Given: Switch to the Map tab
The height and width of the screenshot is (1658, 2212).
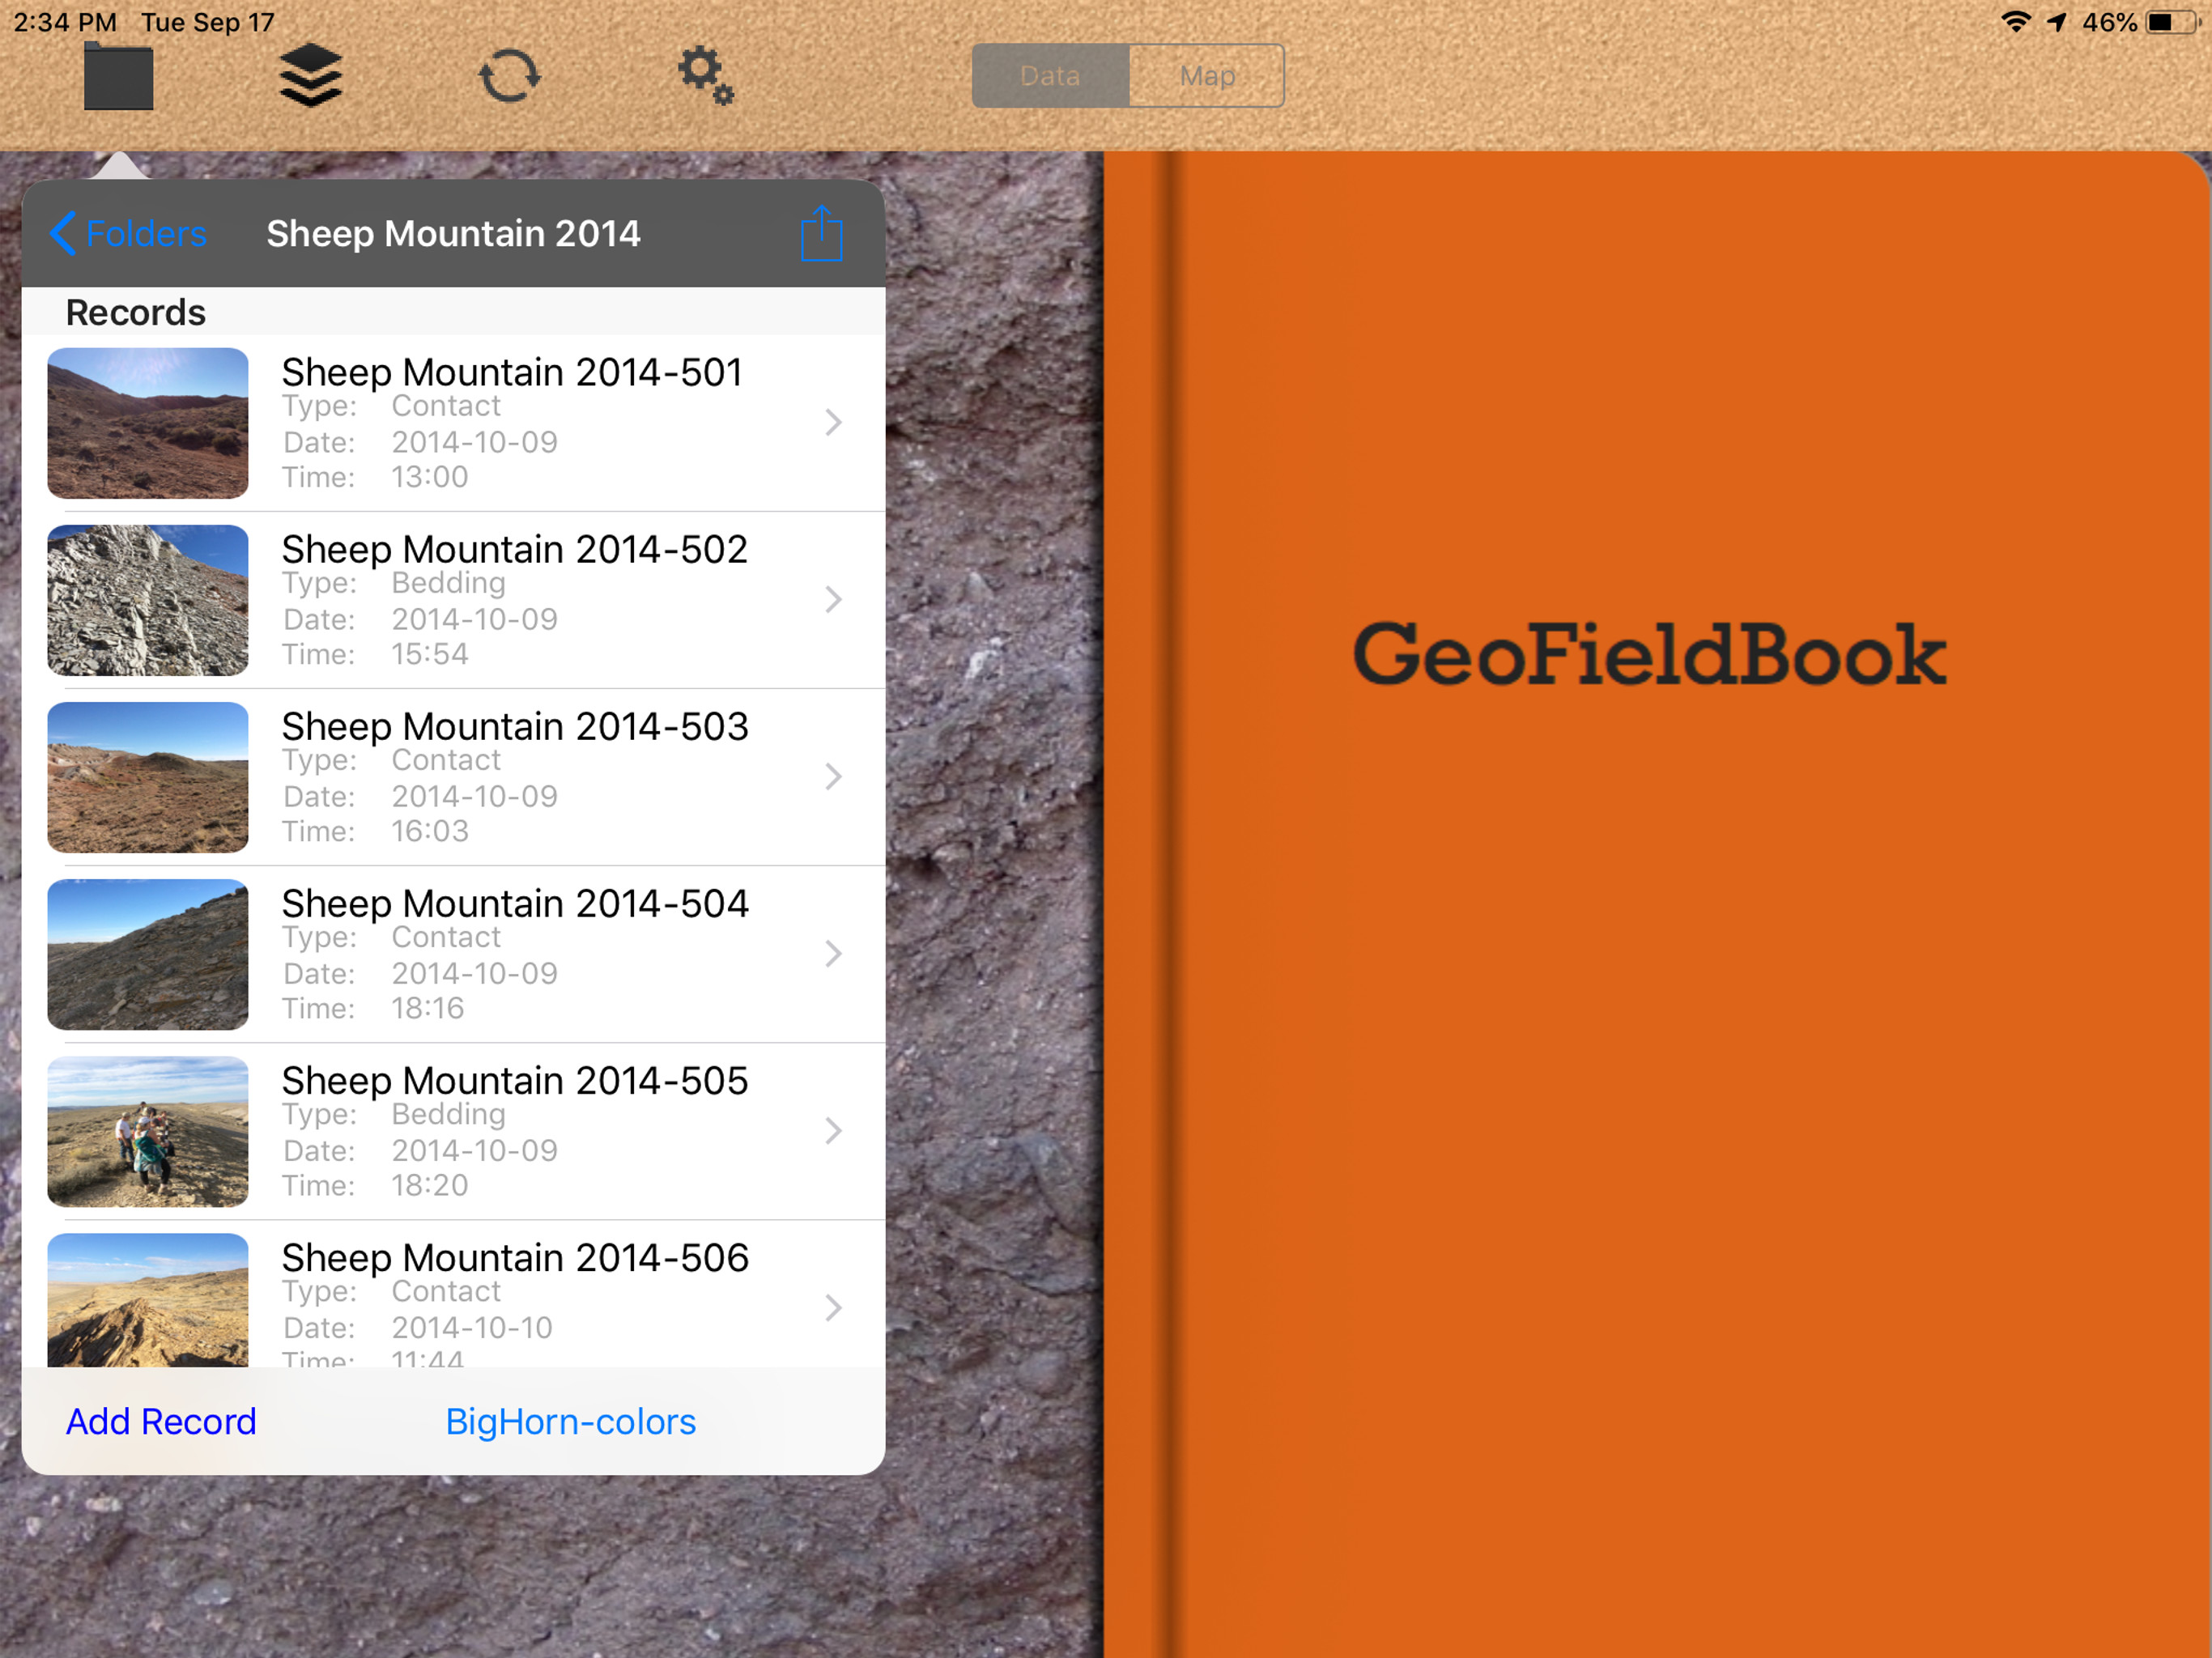Looking at the screenshot, I should tap(1207, 76).
